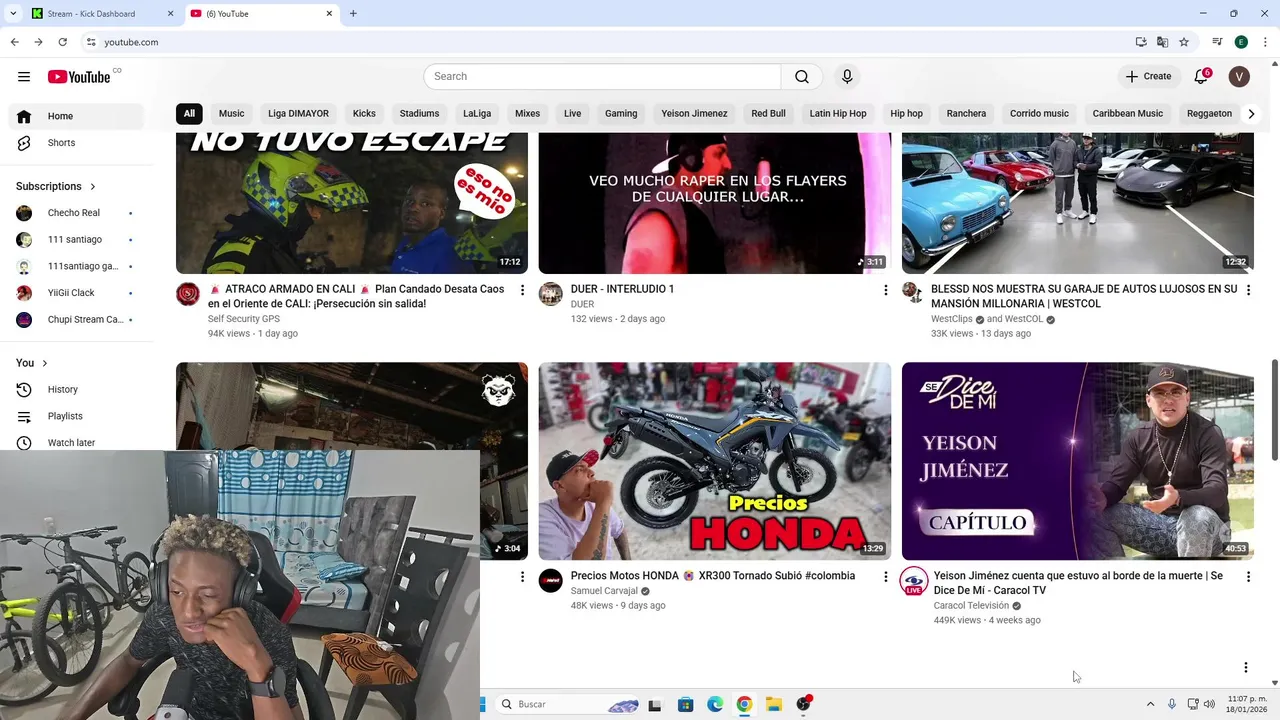
Task: Open more options for DUER - INTERLUDIO 1
Action: (885, 290)
